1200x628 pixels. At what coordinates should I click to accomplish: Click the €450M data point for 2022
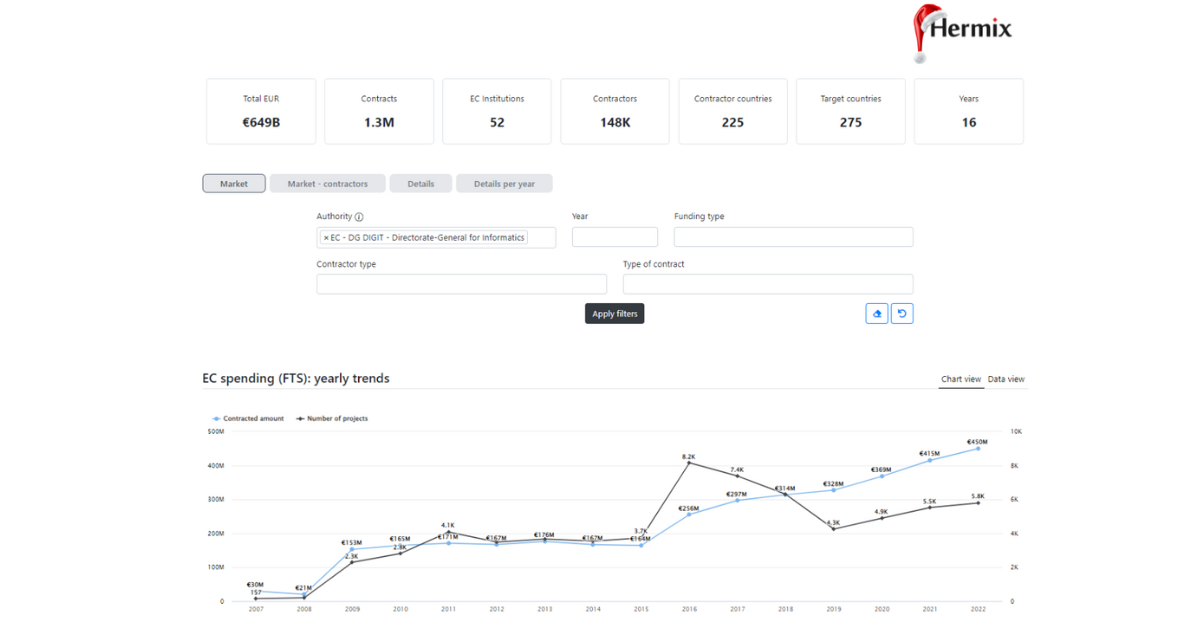[x=978, y=449]
